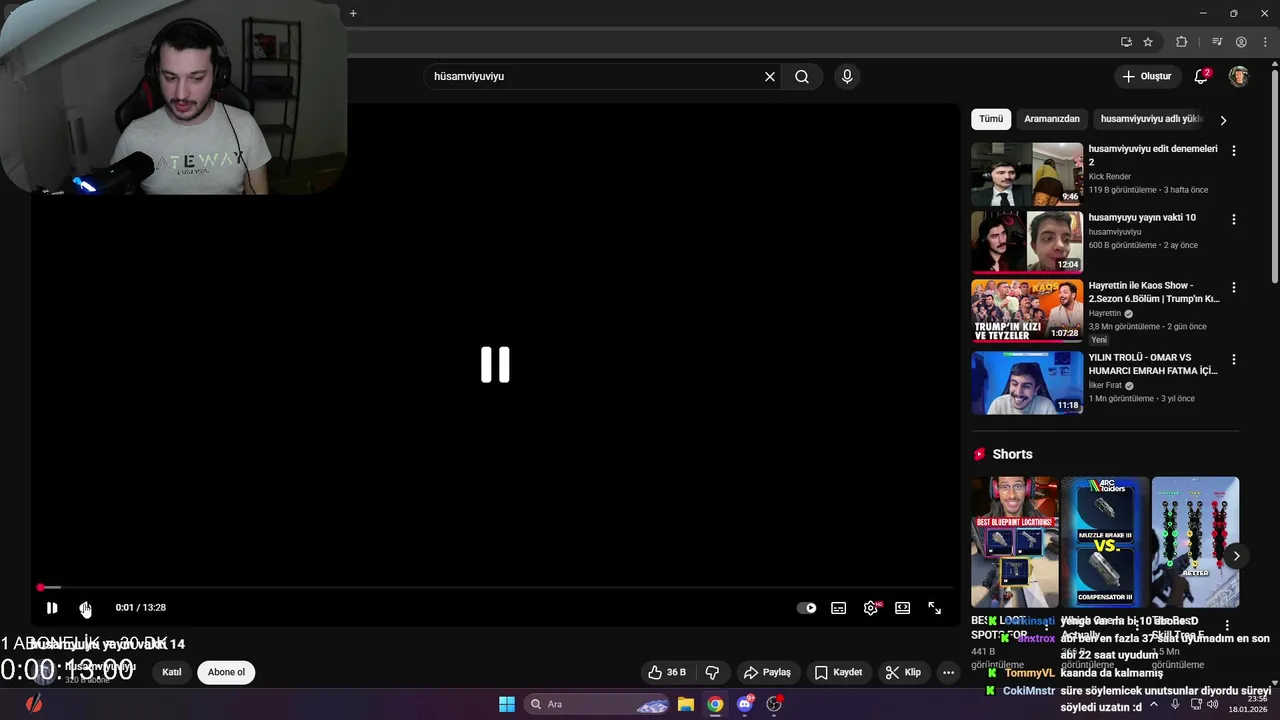Install the app via the address bar install icon
Viewport: 1280px width, 720px height.
(x=1126, y=42)
